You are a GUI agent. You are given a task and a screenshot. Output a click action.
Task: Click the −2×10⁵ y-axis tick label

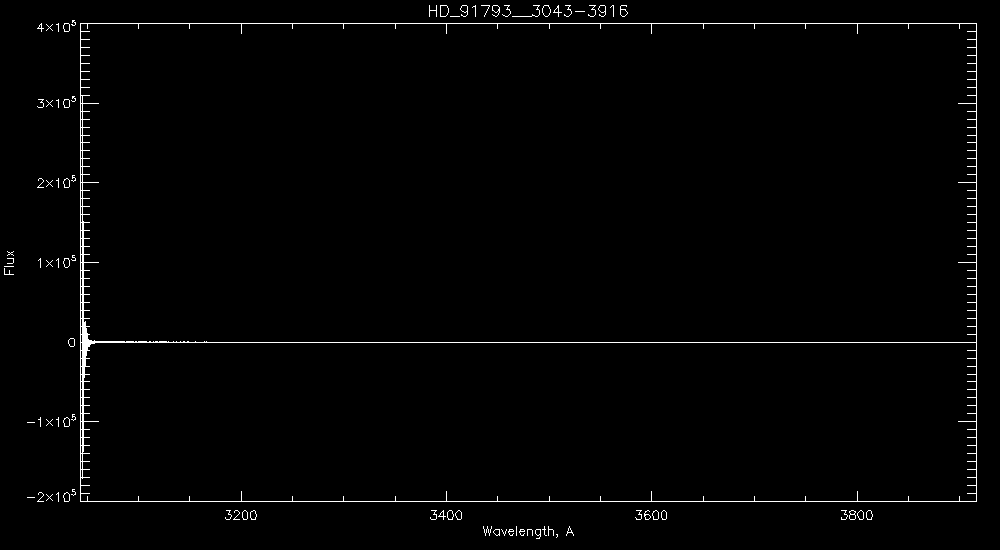pos(53,496)
